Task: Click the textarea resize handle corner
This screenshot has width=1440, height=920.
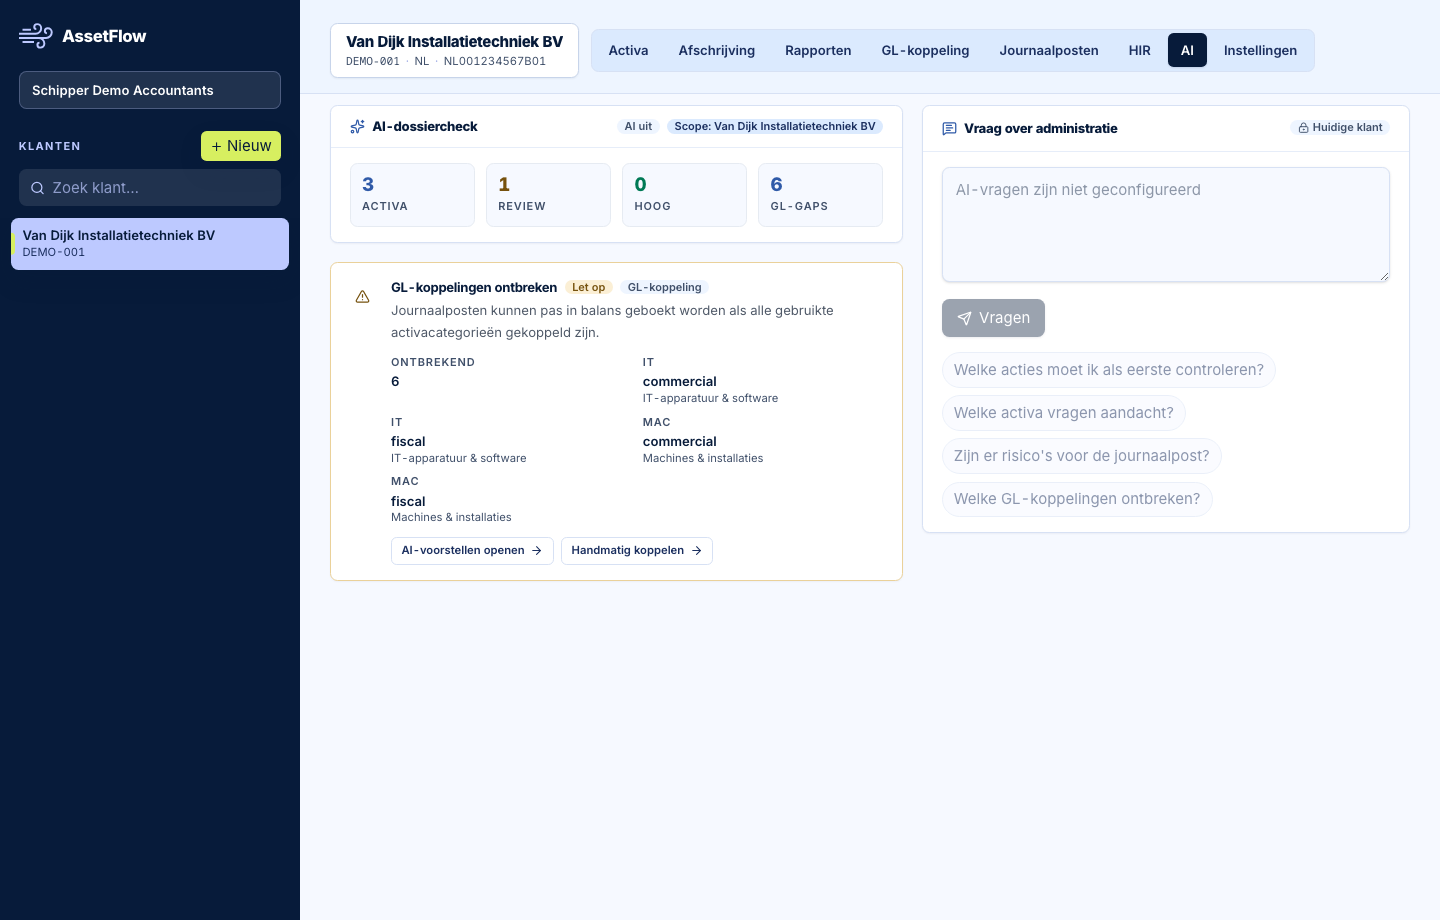Action: [1384, 276]
